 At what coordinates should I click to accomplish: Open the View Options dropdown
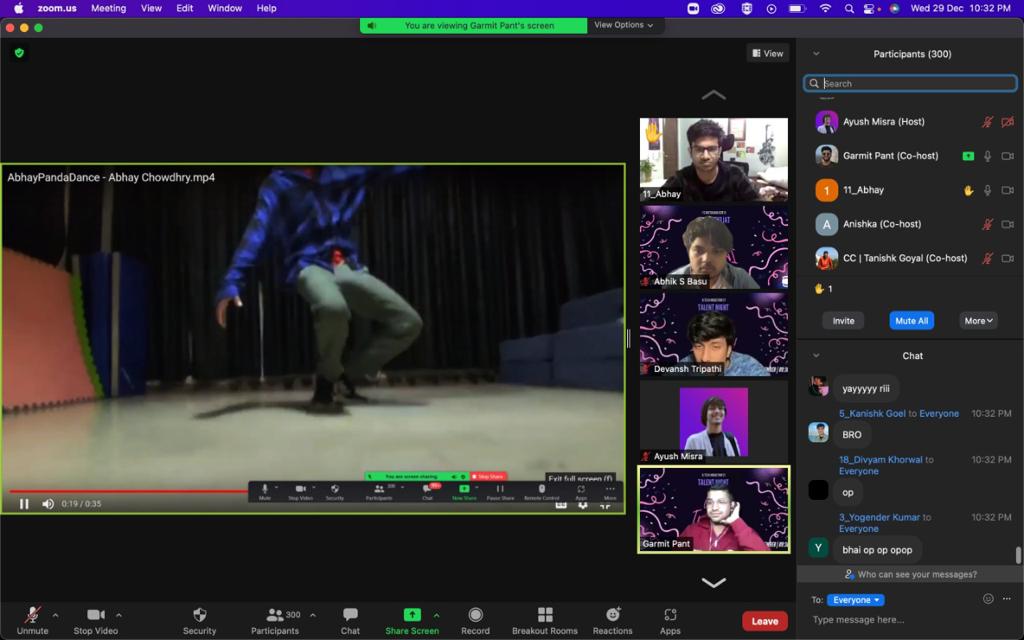[x=624, y=25]
